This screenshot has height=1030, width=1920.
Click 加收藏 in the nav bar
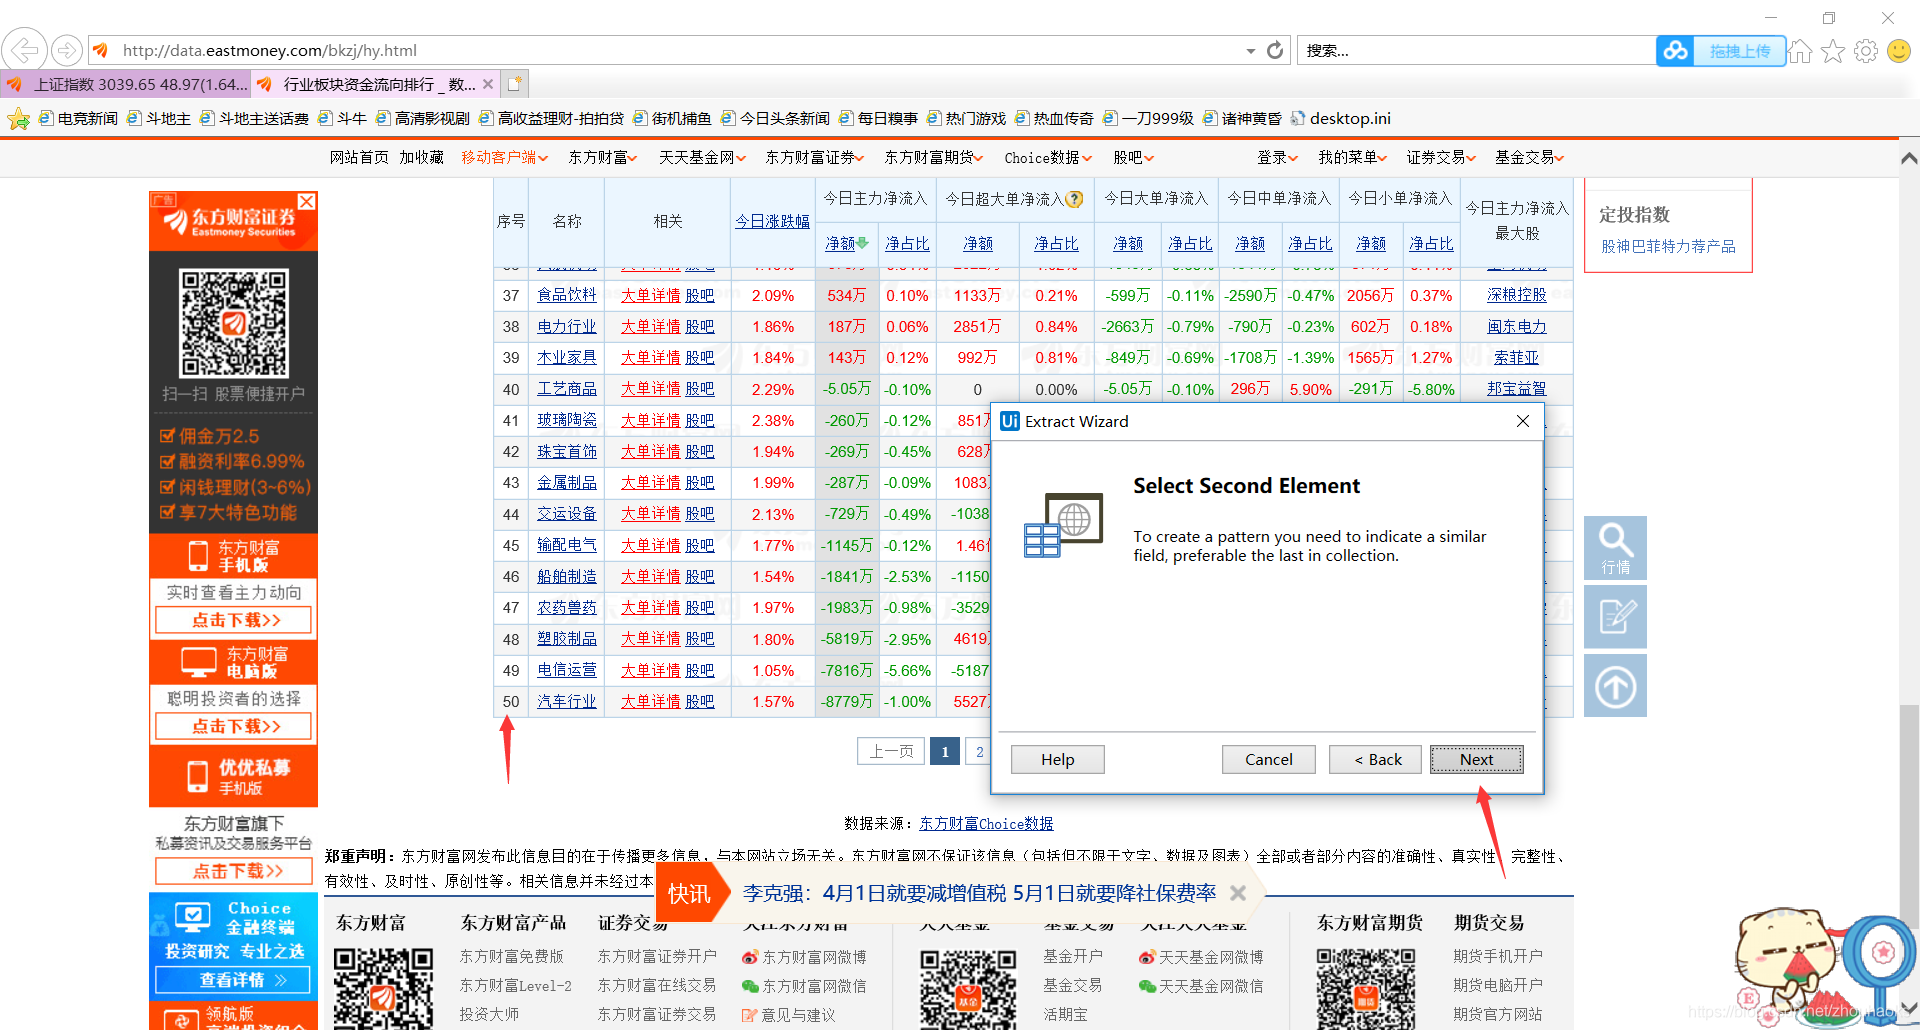(x=421, y=157)
